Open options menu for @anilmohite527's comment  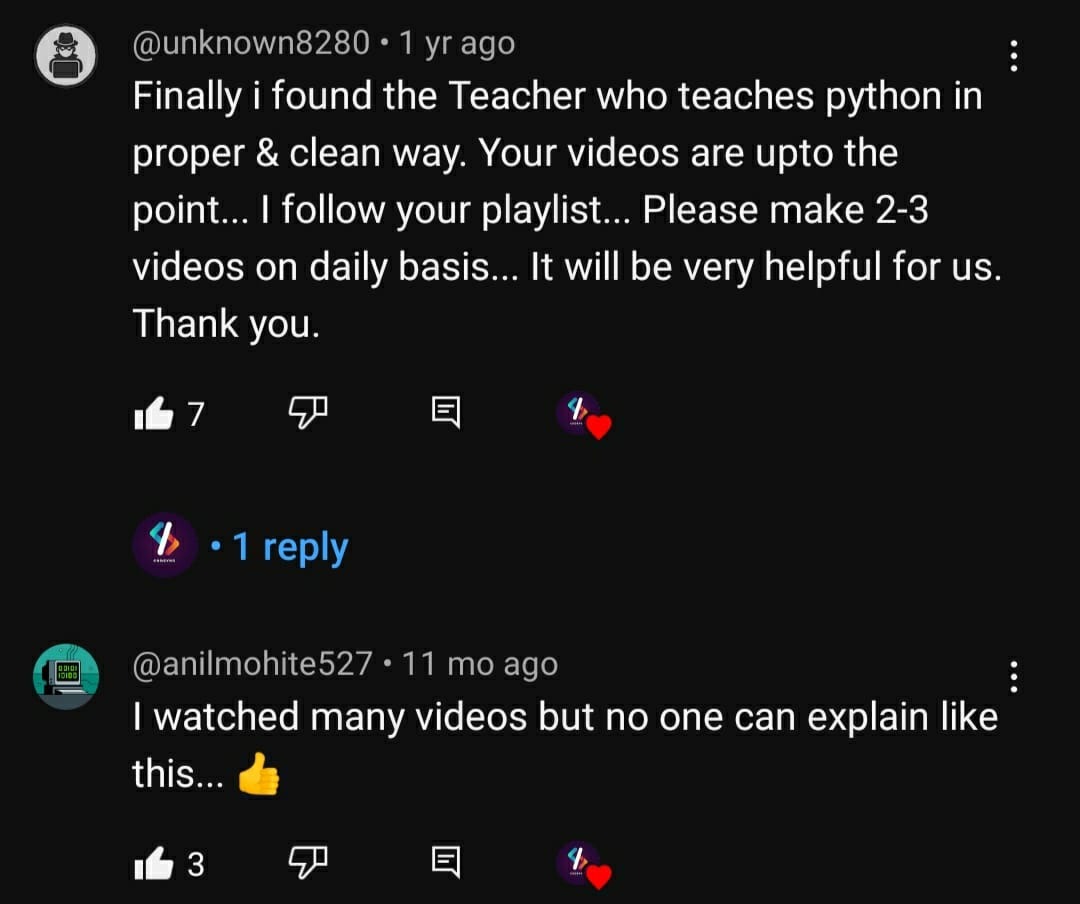point(1013,677)
